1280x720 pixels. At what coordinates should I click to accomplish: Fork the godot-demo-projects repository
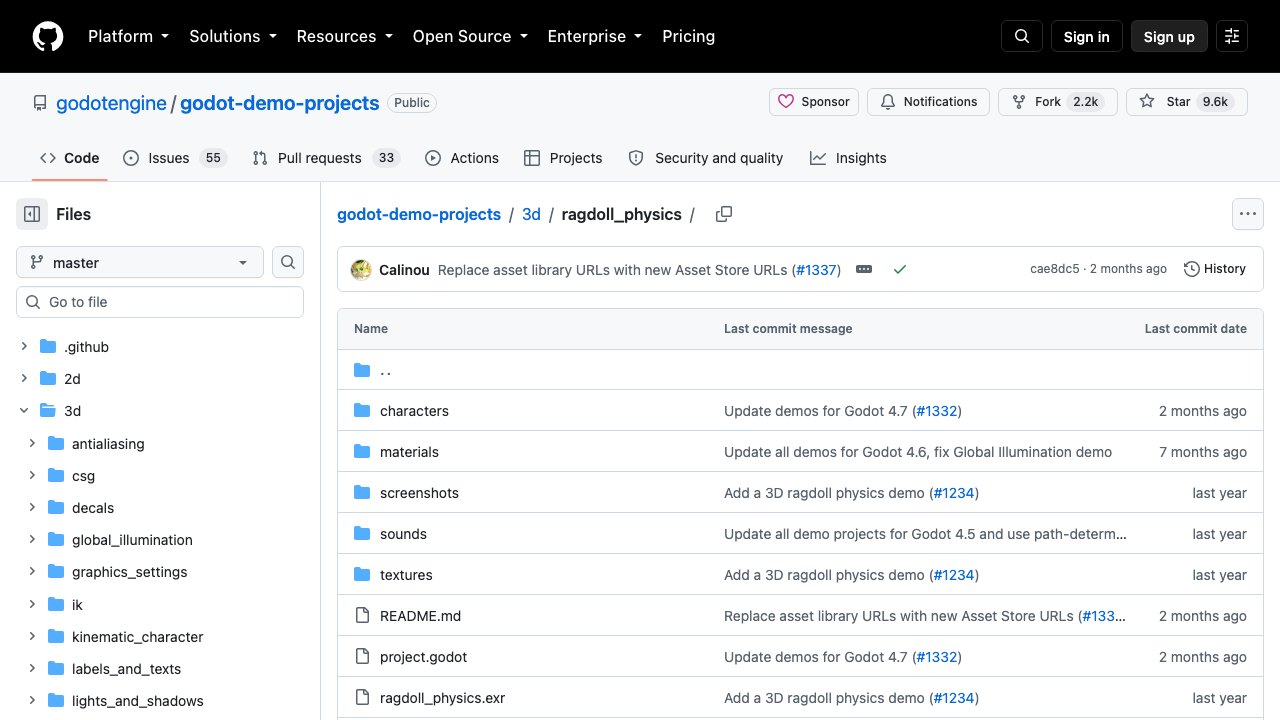point(1058,102)
